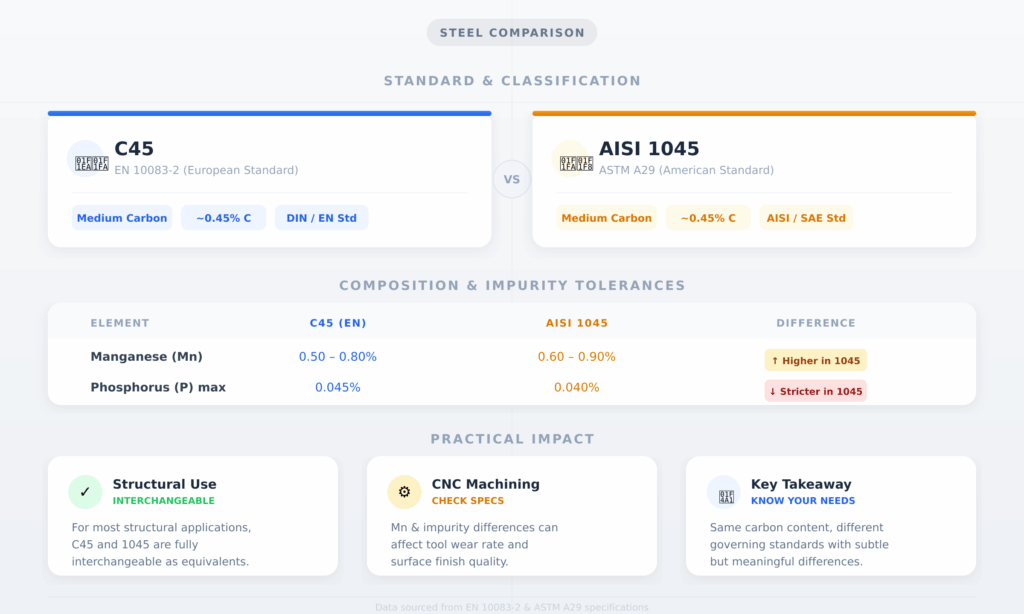The height and width of the screenshot is (614, 1024).
Task: Click the C45 (EN) column header
Action: (338, 323)
